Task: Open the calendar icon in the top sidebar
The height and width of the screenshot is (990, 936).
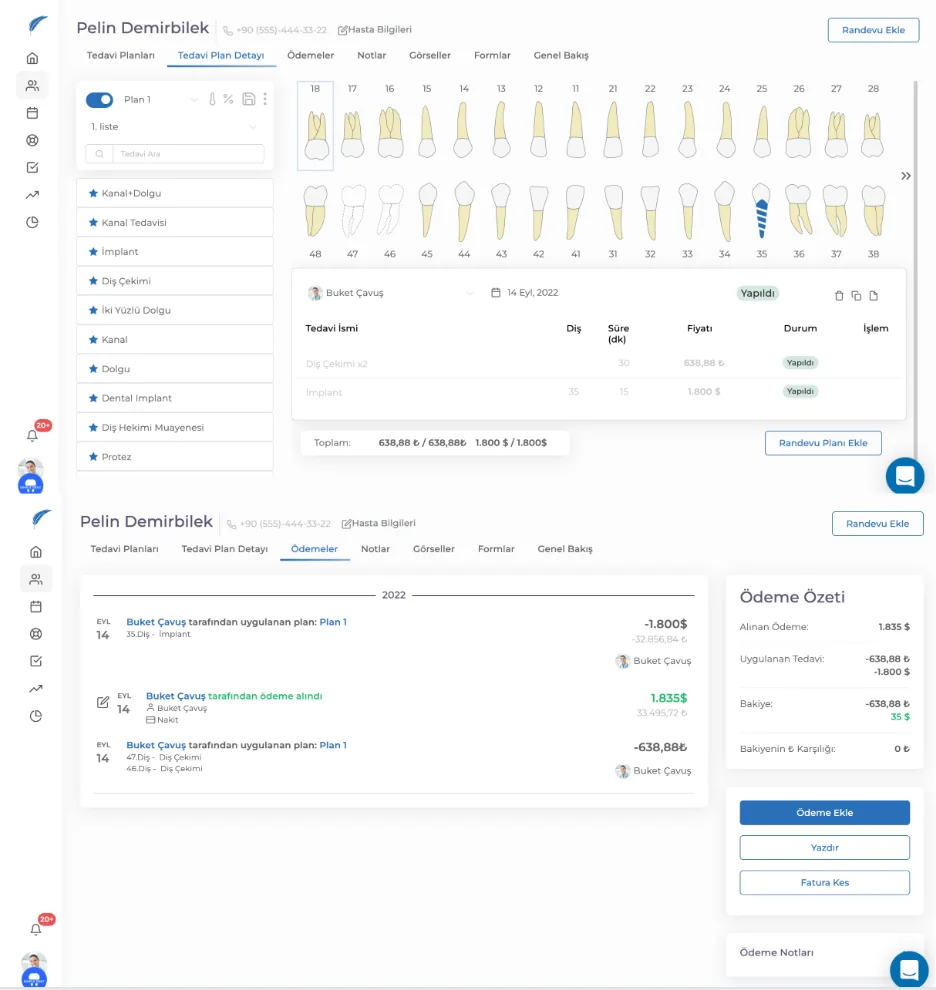Action: [x=32, y=113]
